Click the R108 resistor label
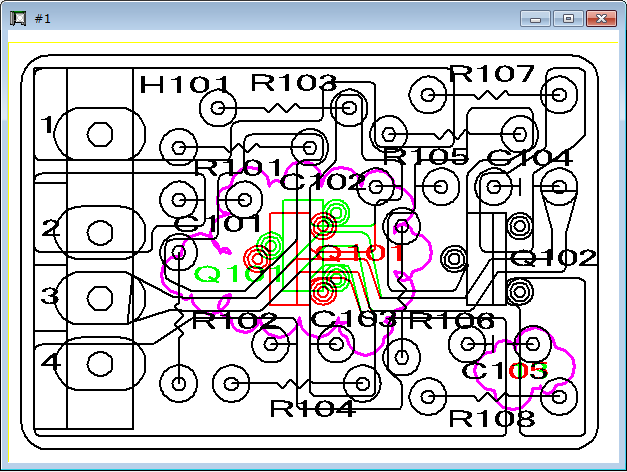627x472 pixels. point(491,418)
